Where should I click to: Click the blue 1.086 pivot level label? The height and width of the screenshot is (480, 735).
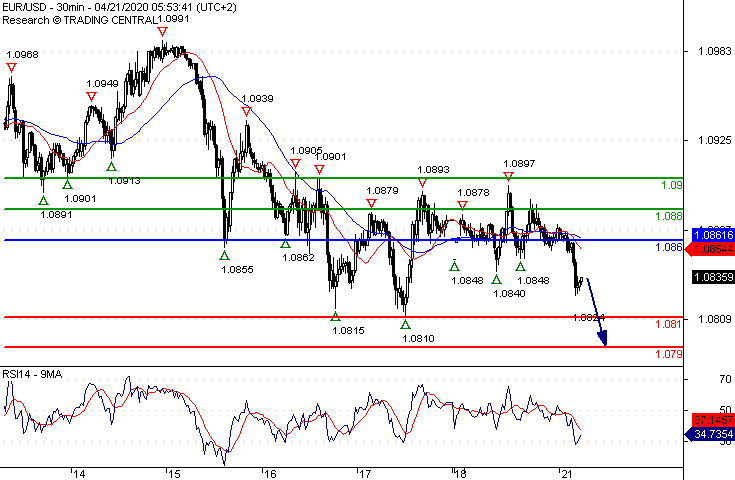click(x=668, y=247)
